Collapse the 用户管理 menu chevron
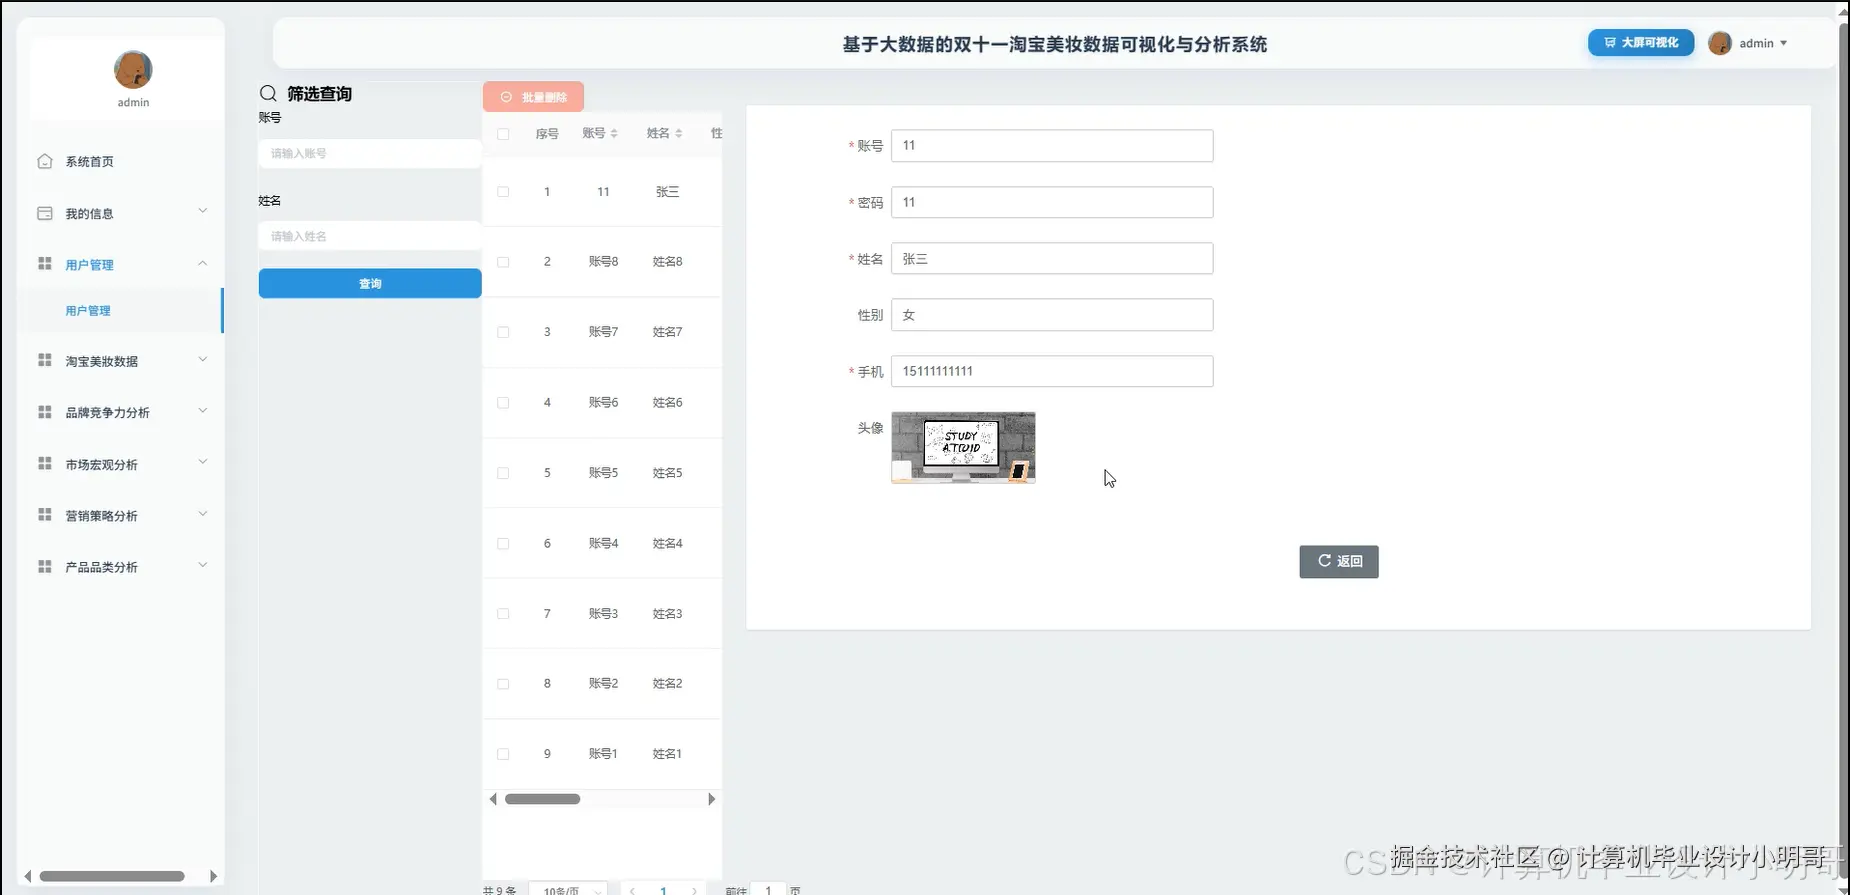 click(x=203, y=263)
